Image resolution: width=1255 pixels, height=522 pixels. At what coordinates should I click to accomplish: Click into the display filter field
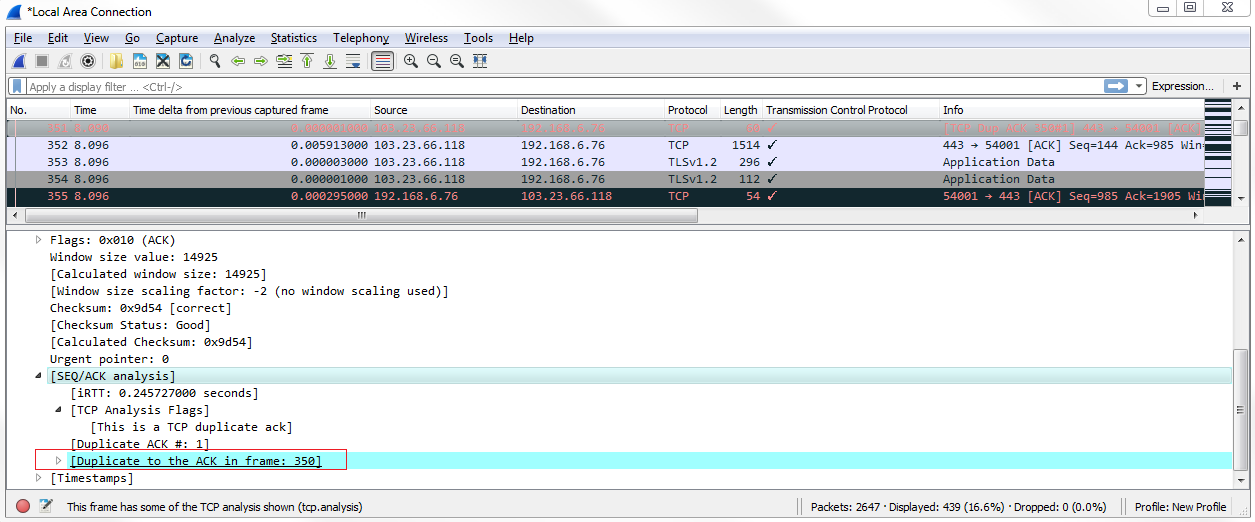[565, 87]
